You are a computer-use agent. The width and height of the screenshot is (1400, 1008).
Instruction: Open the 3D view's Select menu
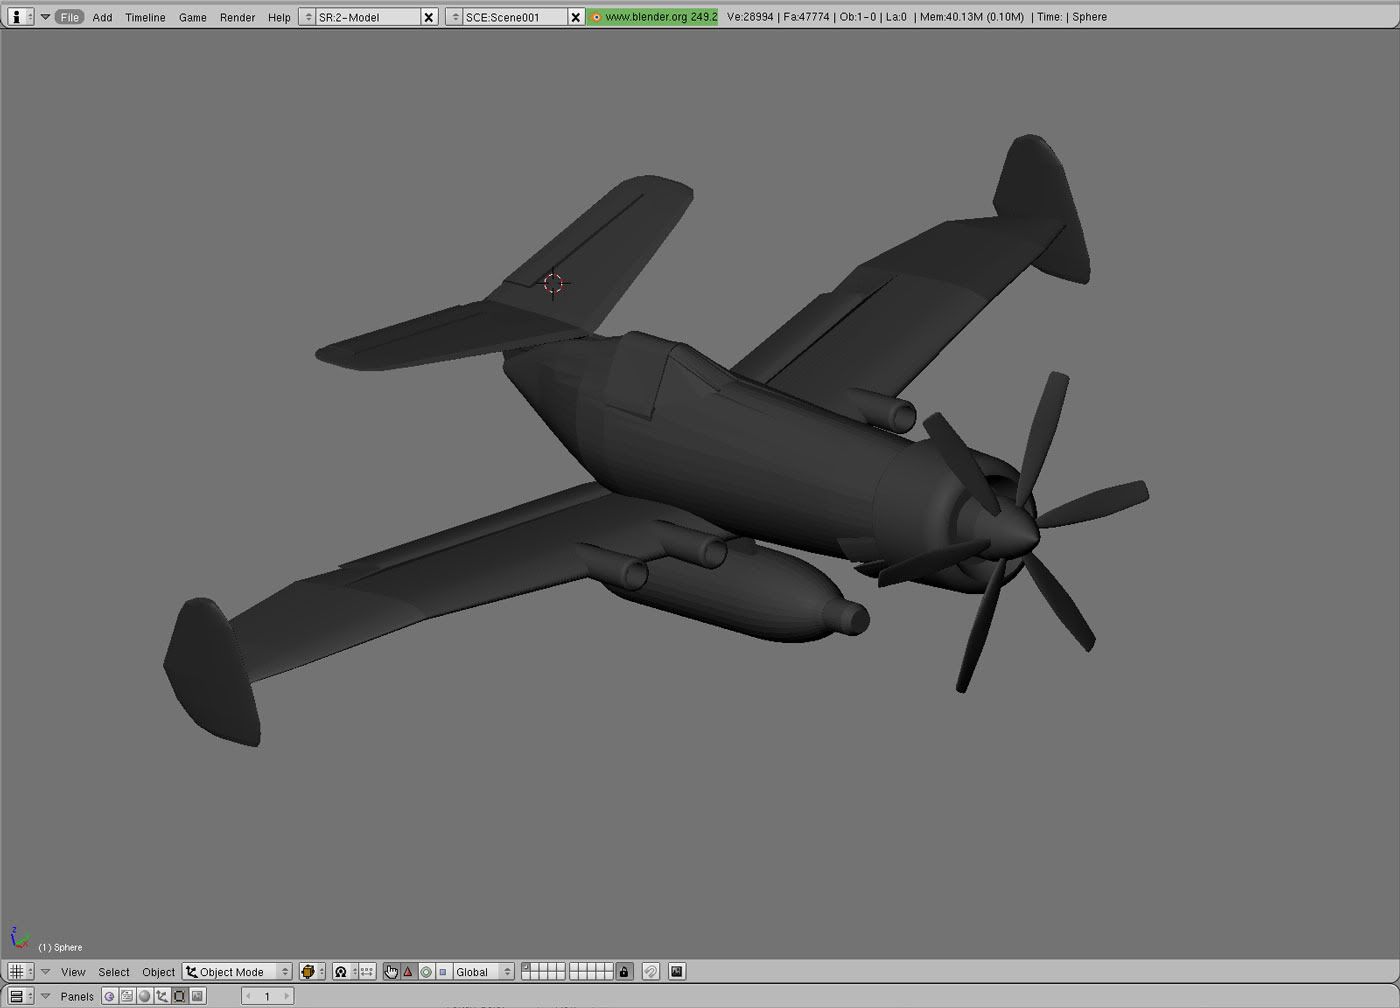pos(114,971)
